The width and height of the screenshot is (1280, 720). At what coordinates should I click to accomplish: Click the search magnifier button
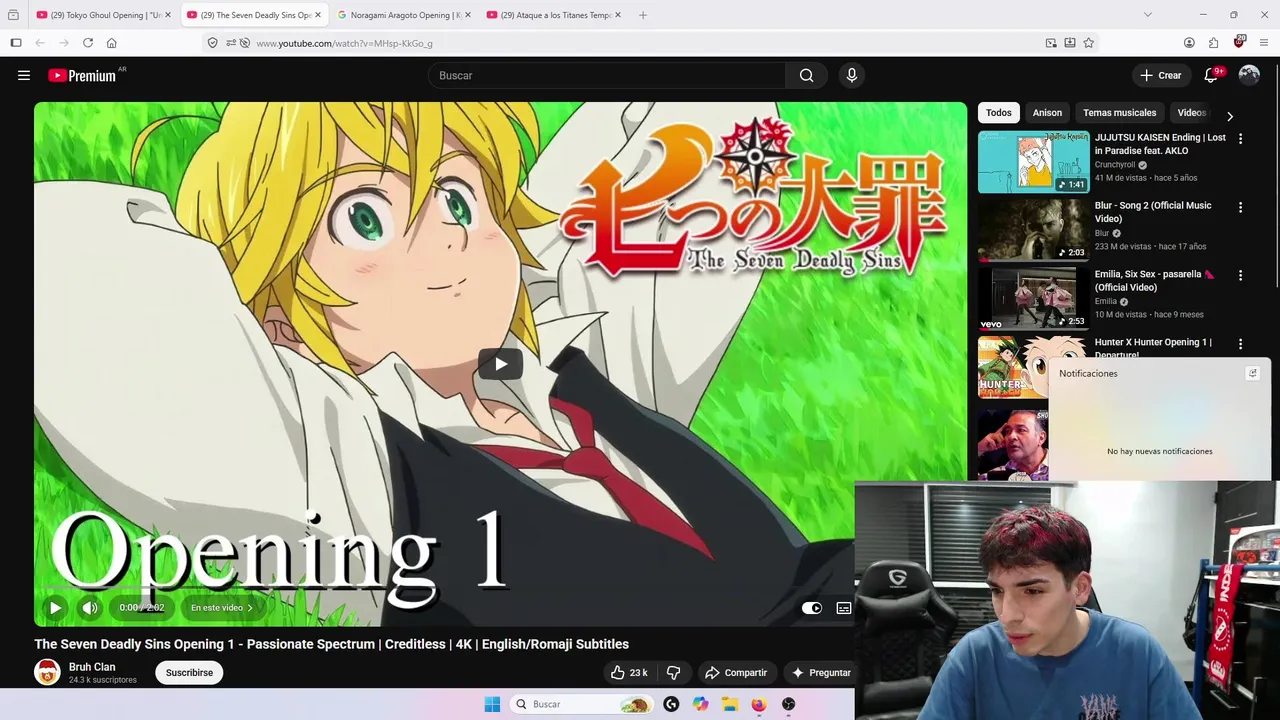pos(807,75)
